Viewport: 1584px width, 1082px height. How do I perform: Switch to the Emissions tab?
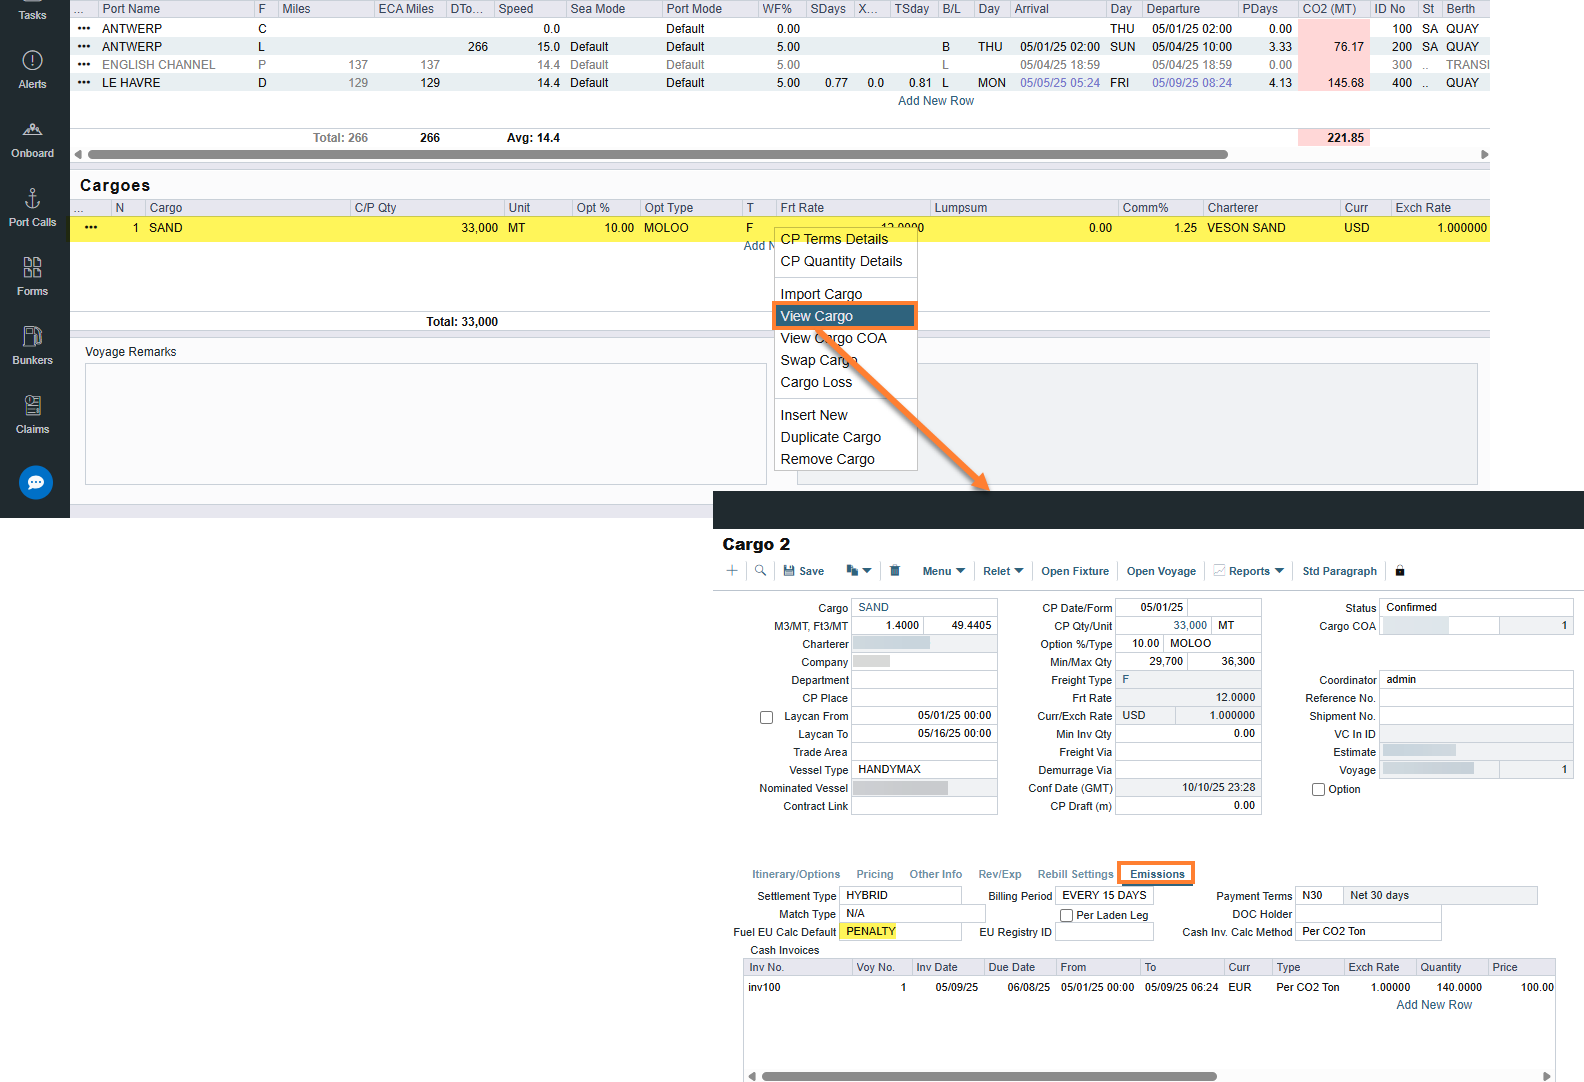(x=1156, y=874)
